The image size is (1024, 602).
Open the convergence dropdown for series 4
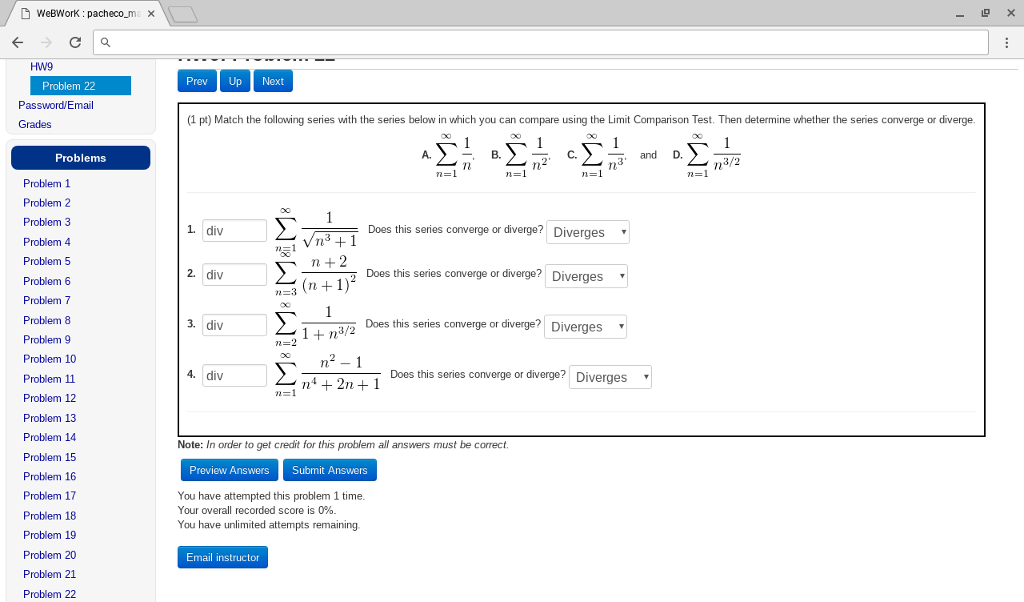coord(610,377)
